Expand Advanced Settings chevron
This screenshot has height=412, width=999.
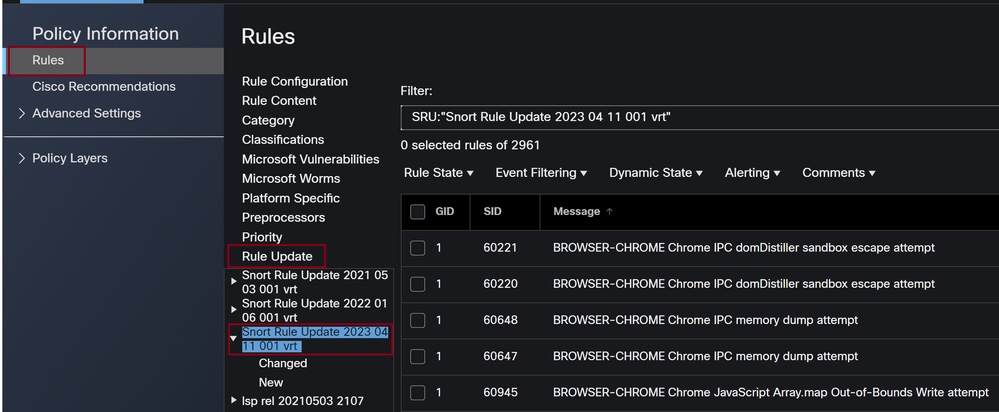click(x=22, y=114)
